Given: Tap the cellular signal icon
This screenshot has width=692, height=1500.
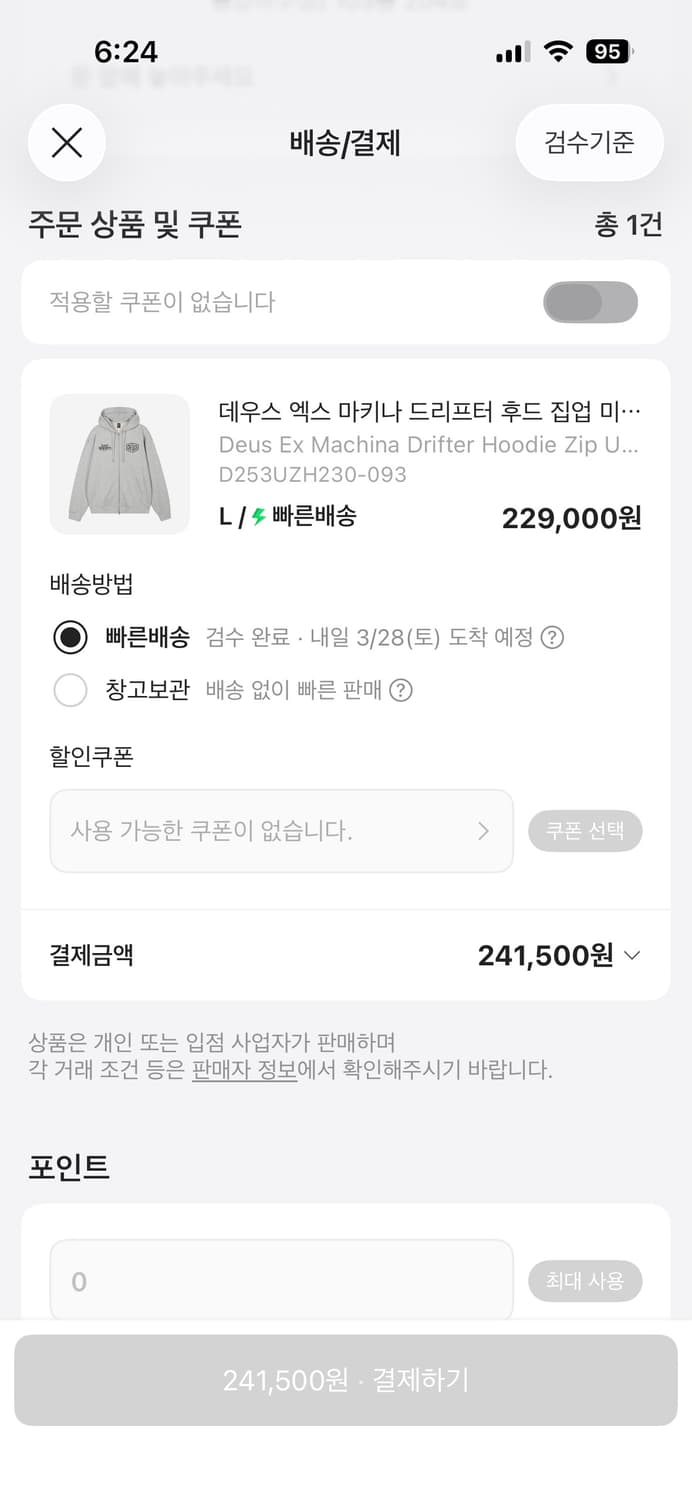Looking at the screenshot, I should tap(512, 51).
